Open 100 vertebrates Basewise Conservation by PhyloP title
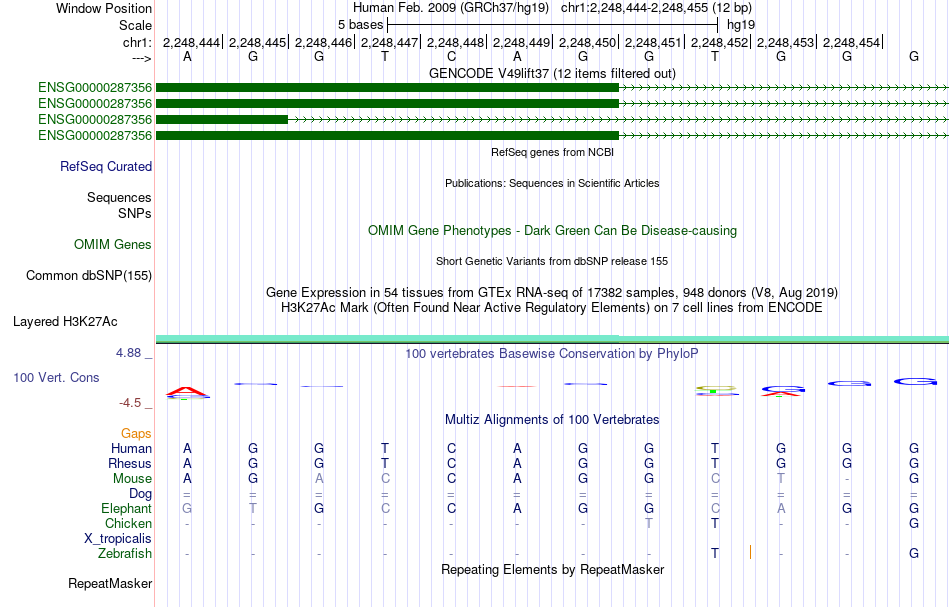This screenshot has width=950, height=607. tap(552, 353)
